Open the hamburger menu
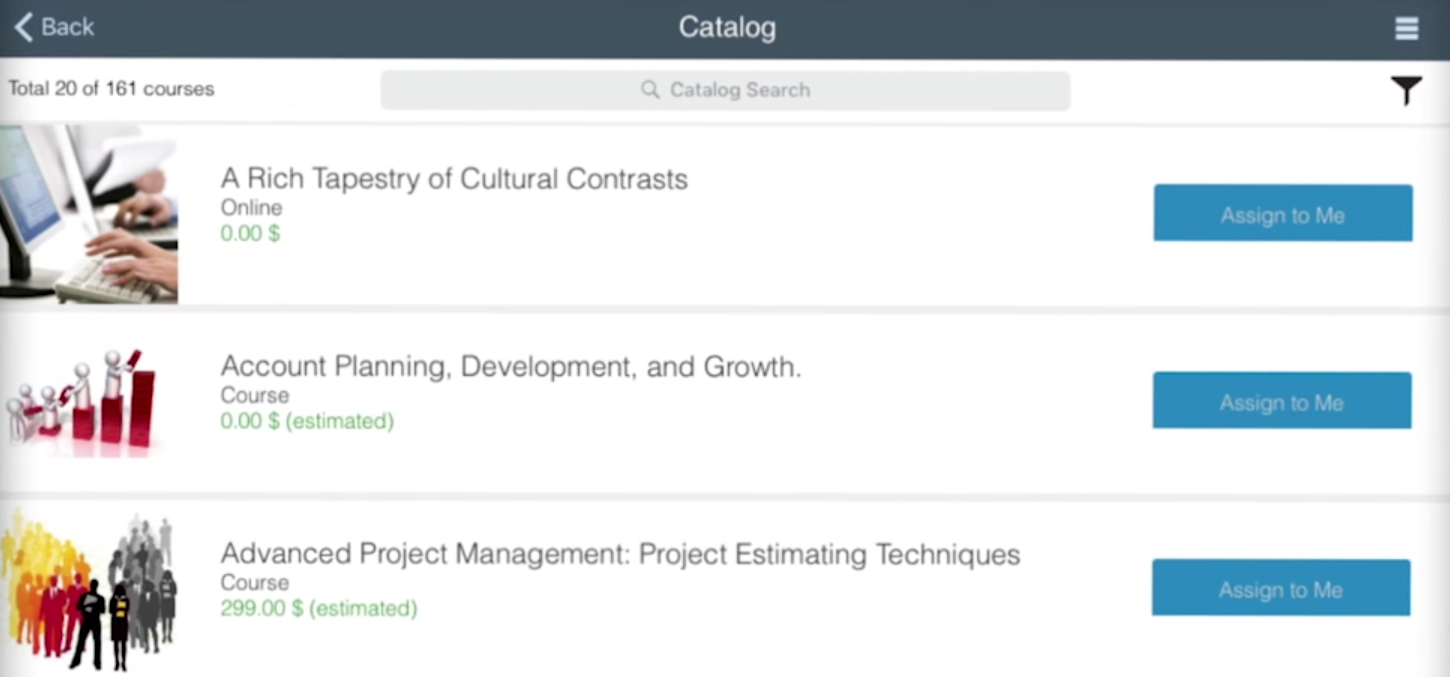The width and height of the screenshot is (1450, 677). pos(1406,28)
